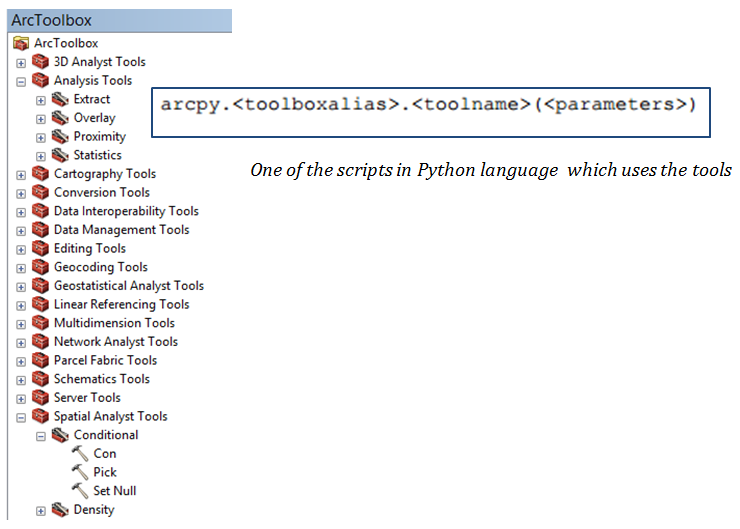This screenshot has width=740, height=529.
Task: Click the Con tool hammer icon
Action: tap(80, 454)
